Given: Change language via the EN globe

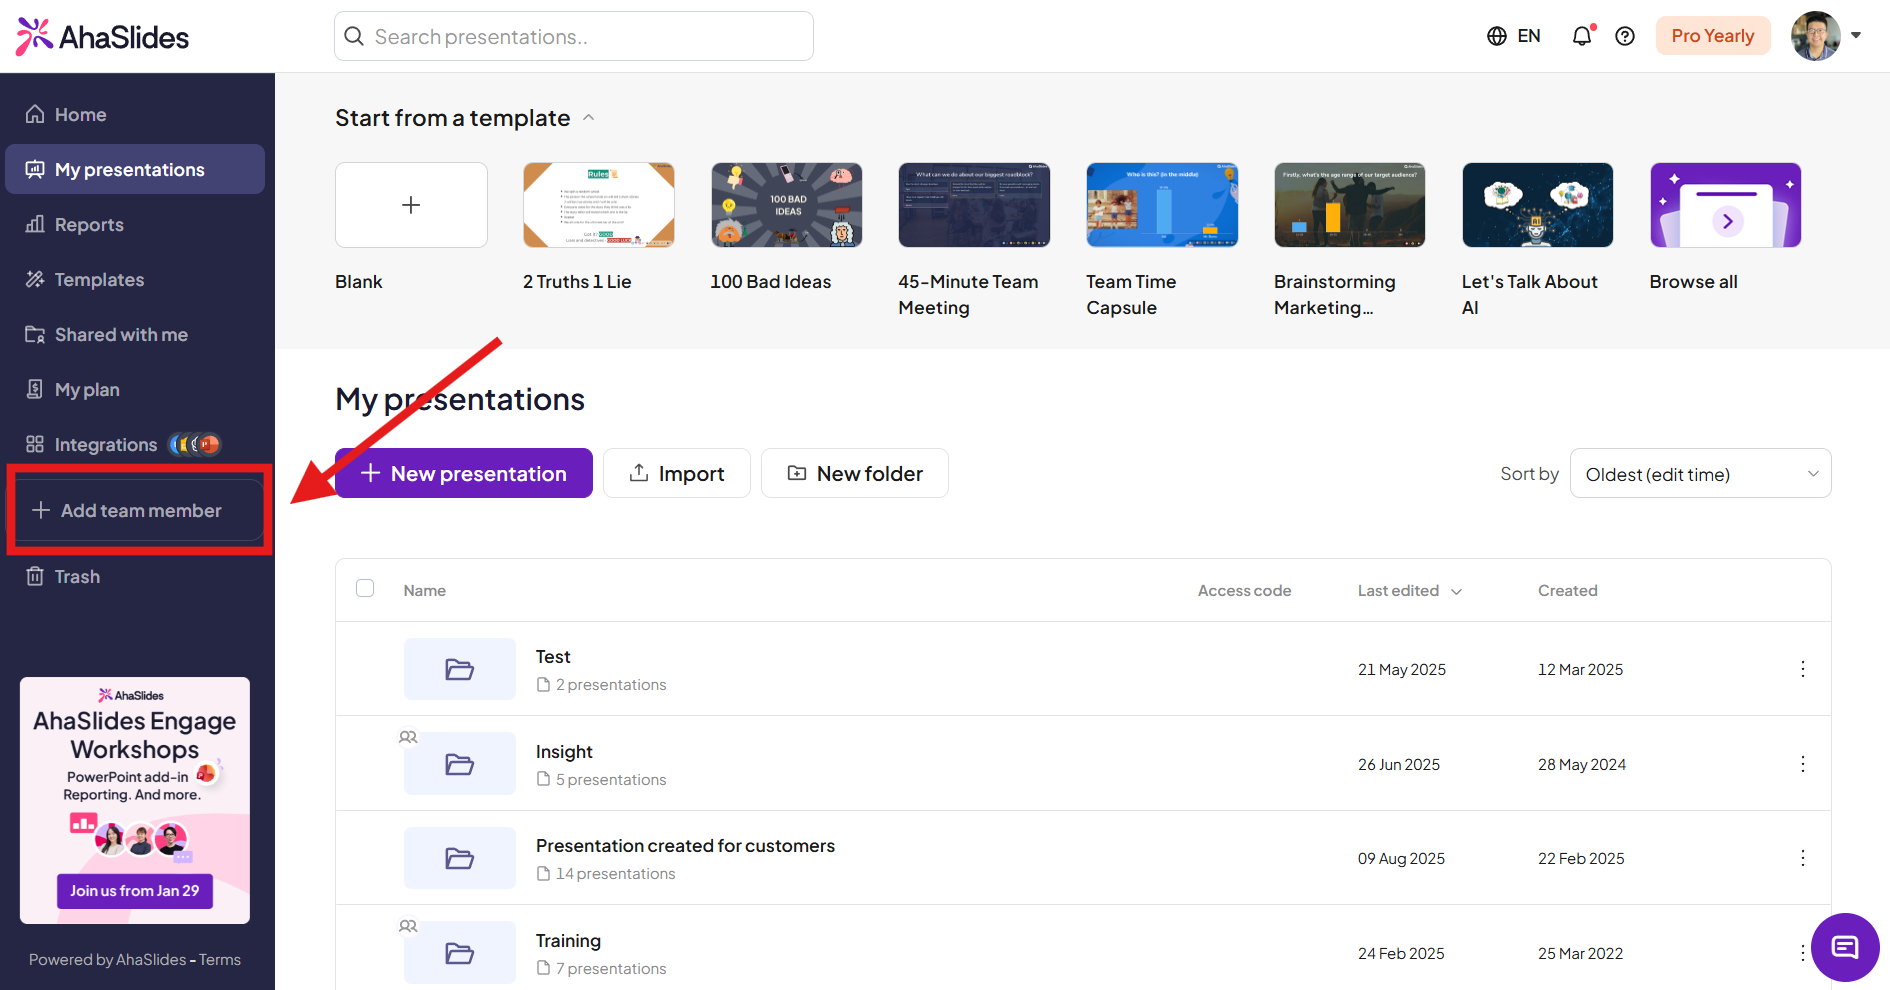Looking at the screenshot, I should pyautogui.click(x=1513, y=37).
